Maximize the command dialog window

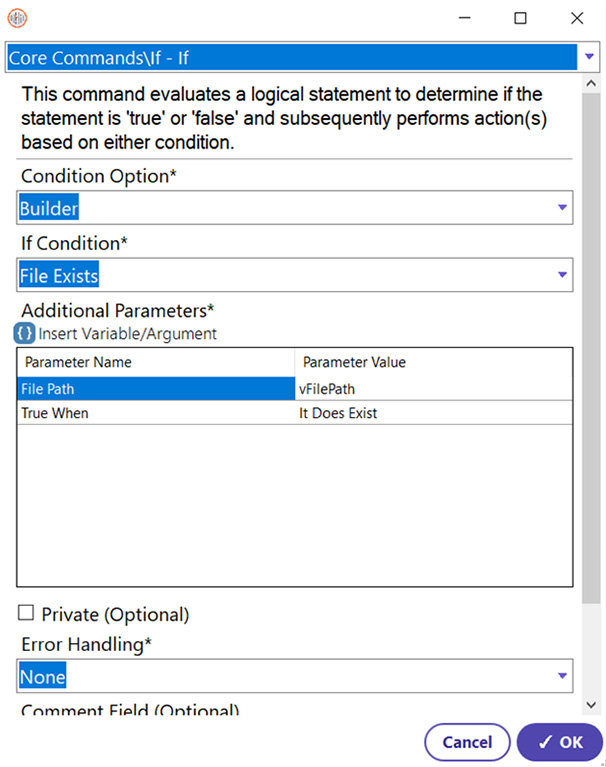pyautogui.click(x=520, y=18)
